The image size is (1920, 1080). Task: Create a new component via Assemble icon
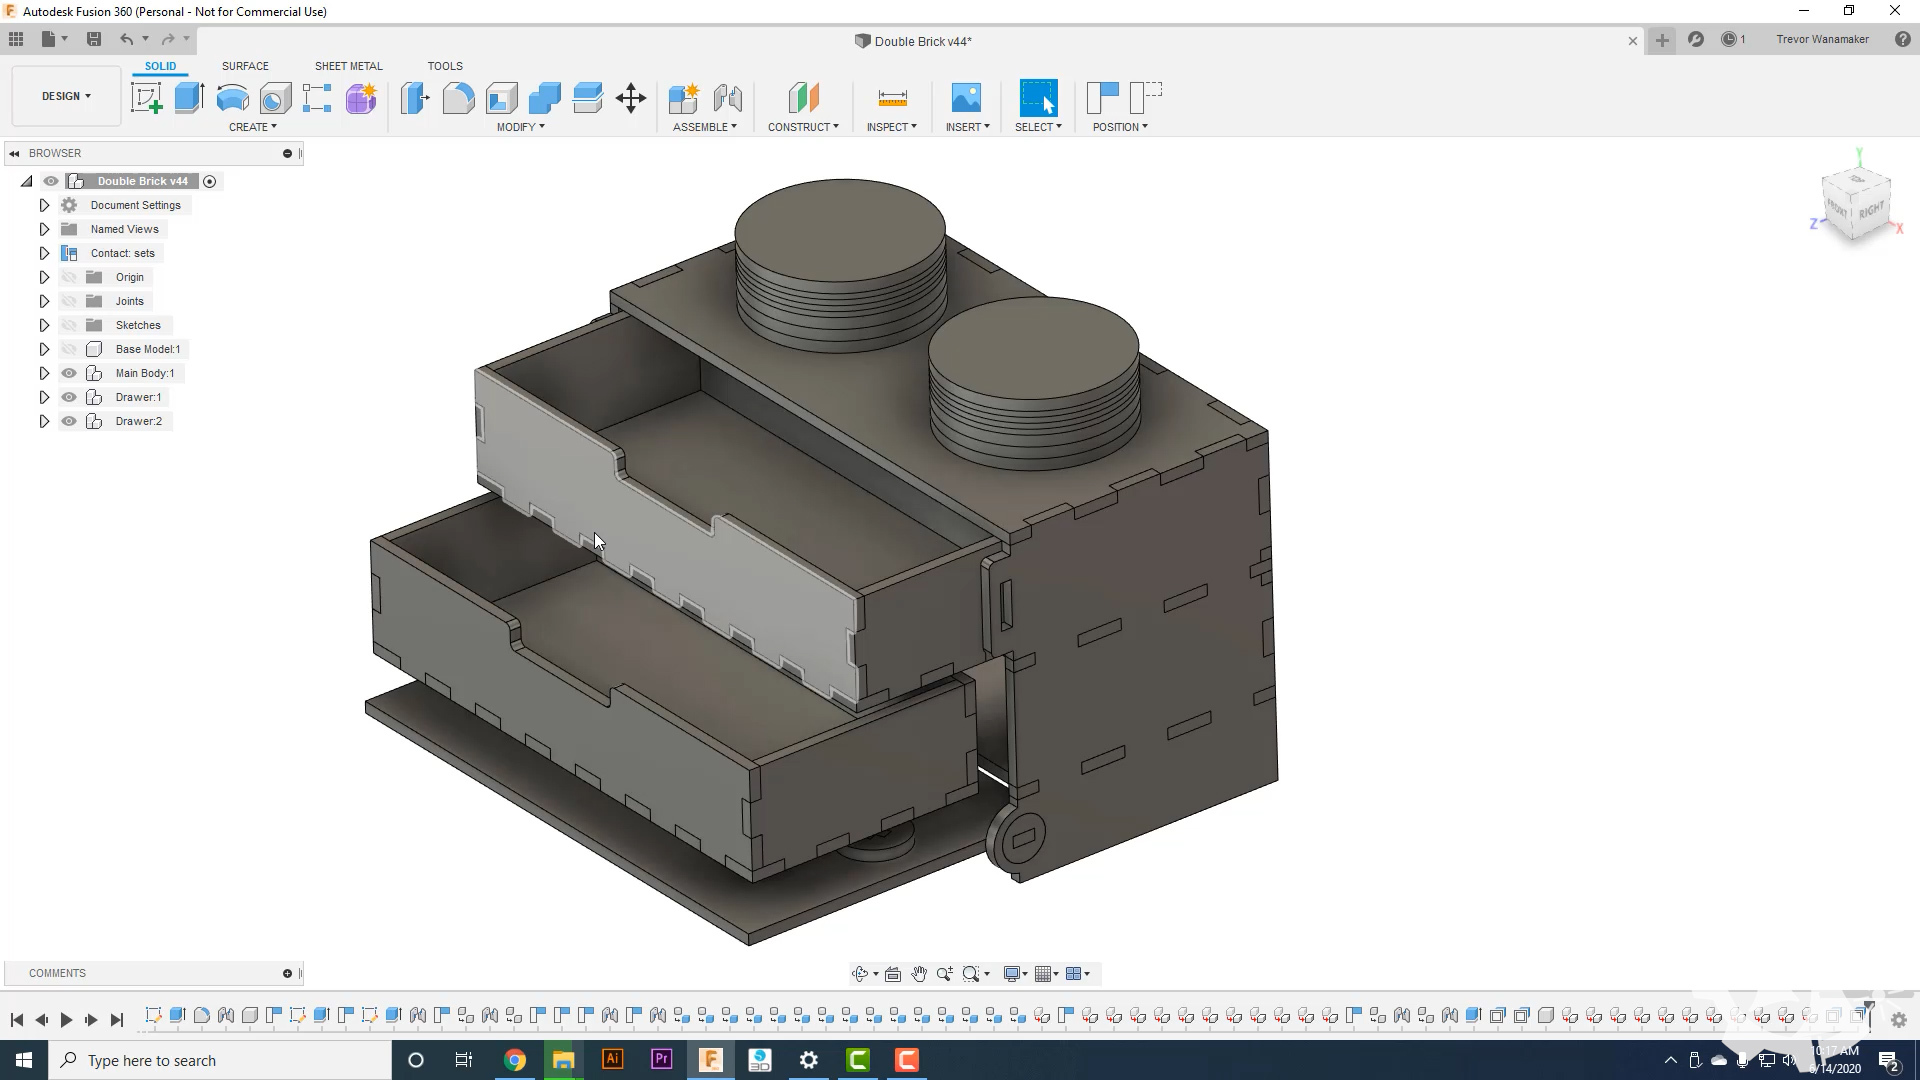point(685,98)
